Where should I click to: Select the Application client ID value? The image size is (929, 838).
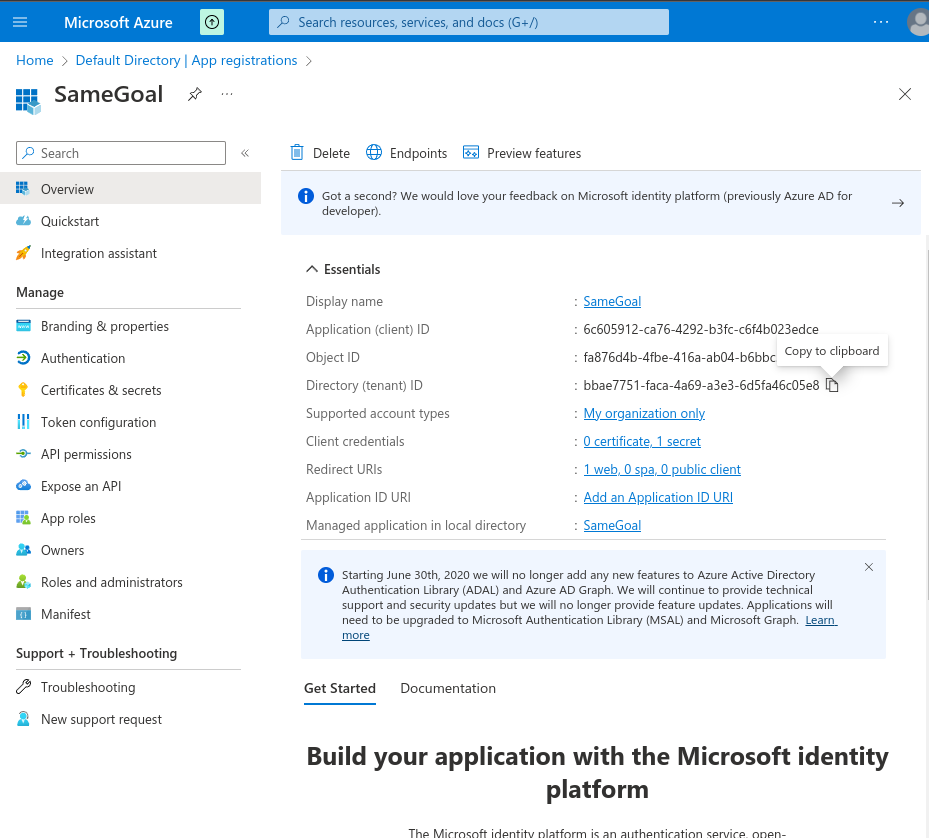click(701, 330)
